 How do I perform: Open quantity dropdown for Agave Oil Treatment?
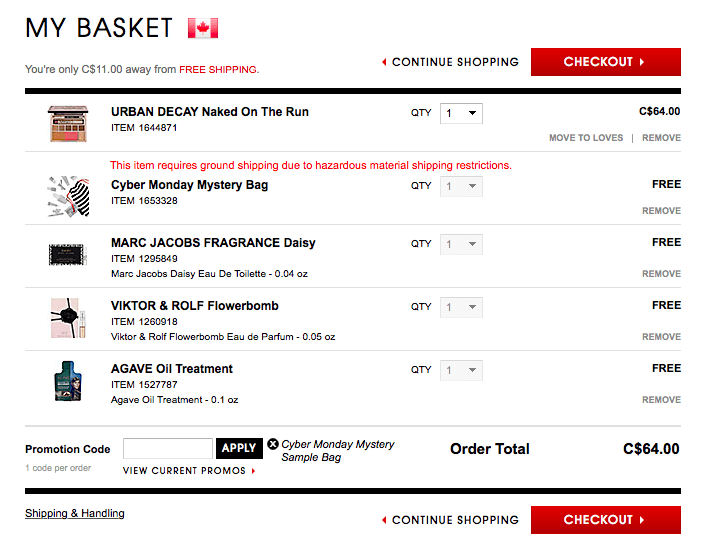pos(461,370)
